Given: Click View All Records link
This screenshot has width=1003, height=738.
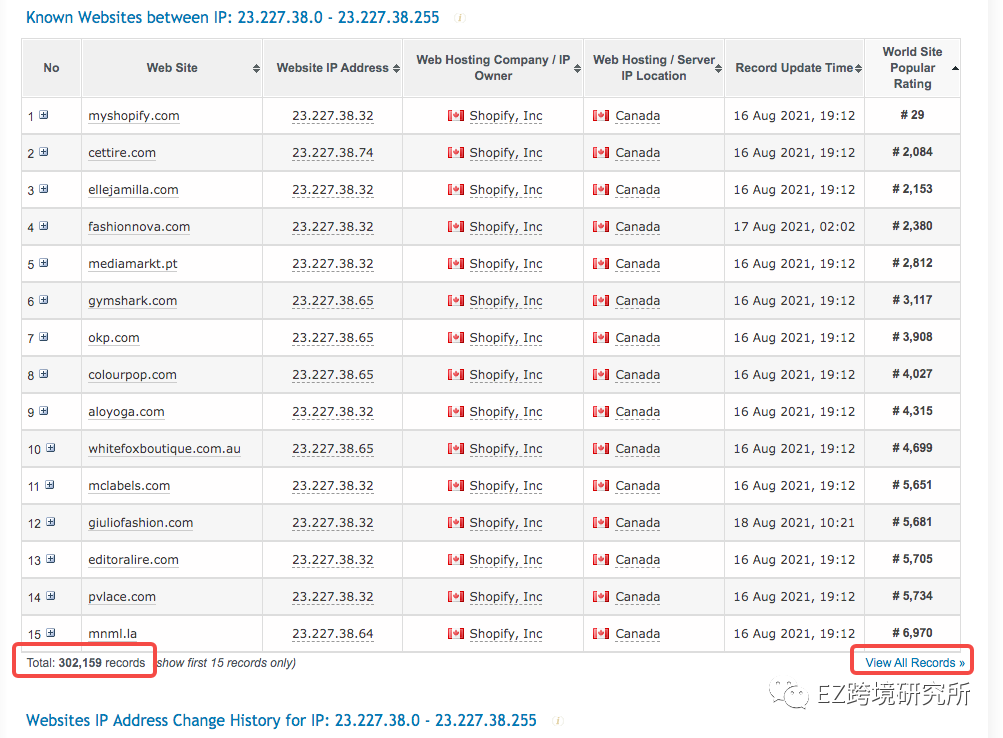Looking at the screenshot, I should (x=915, y=663).
